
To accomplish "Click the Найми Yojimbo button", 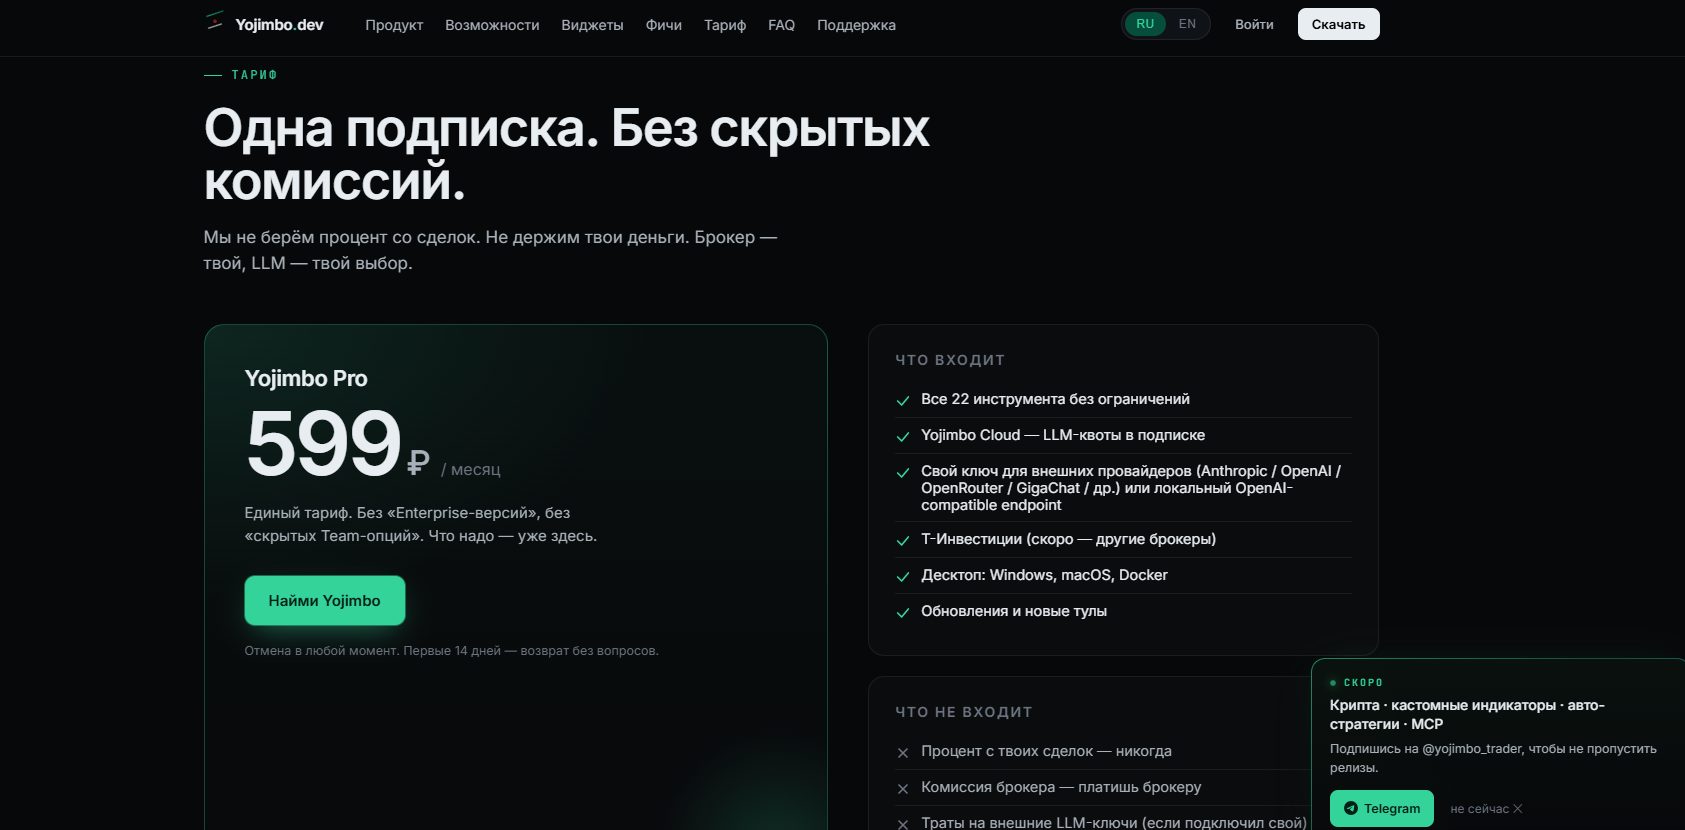I will [325, 601].
